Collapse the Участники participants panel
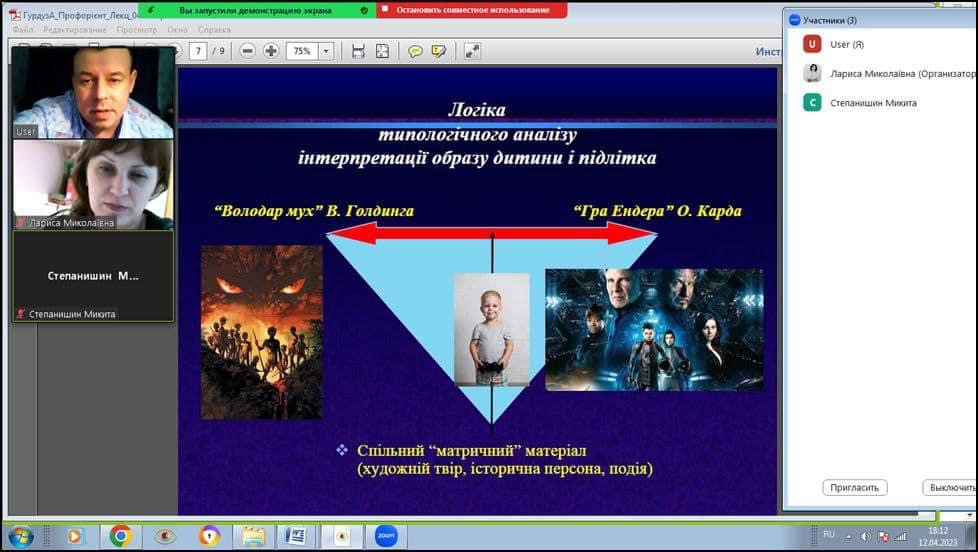Screen dimensions: 978x552 pos(794,19)
